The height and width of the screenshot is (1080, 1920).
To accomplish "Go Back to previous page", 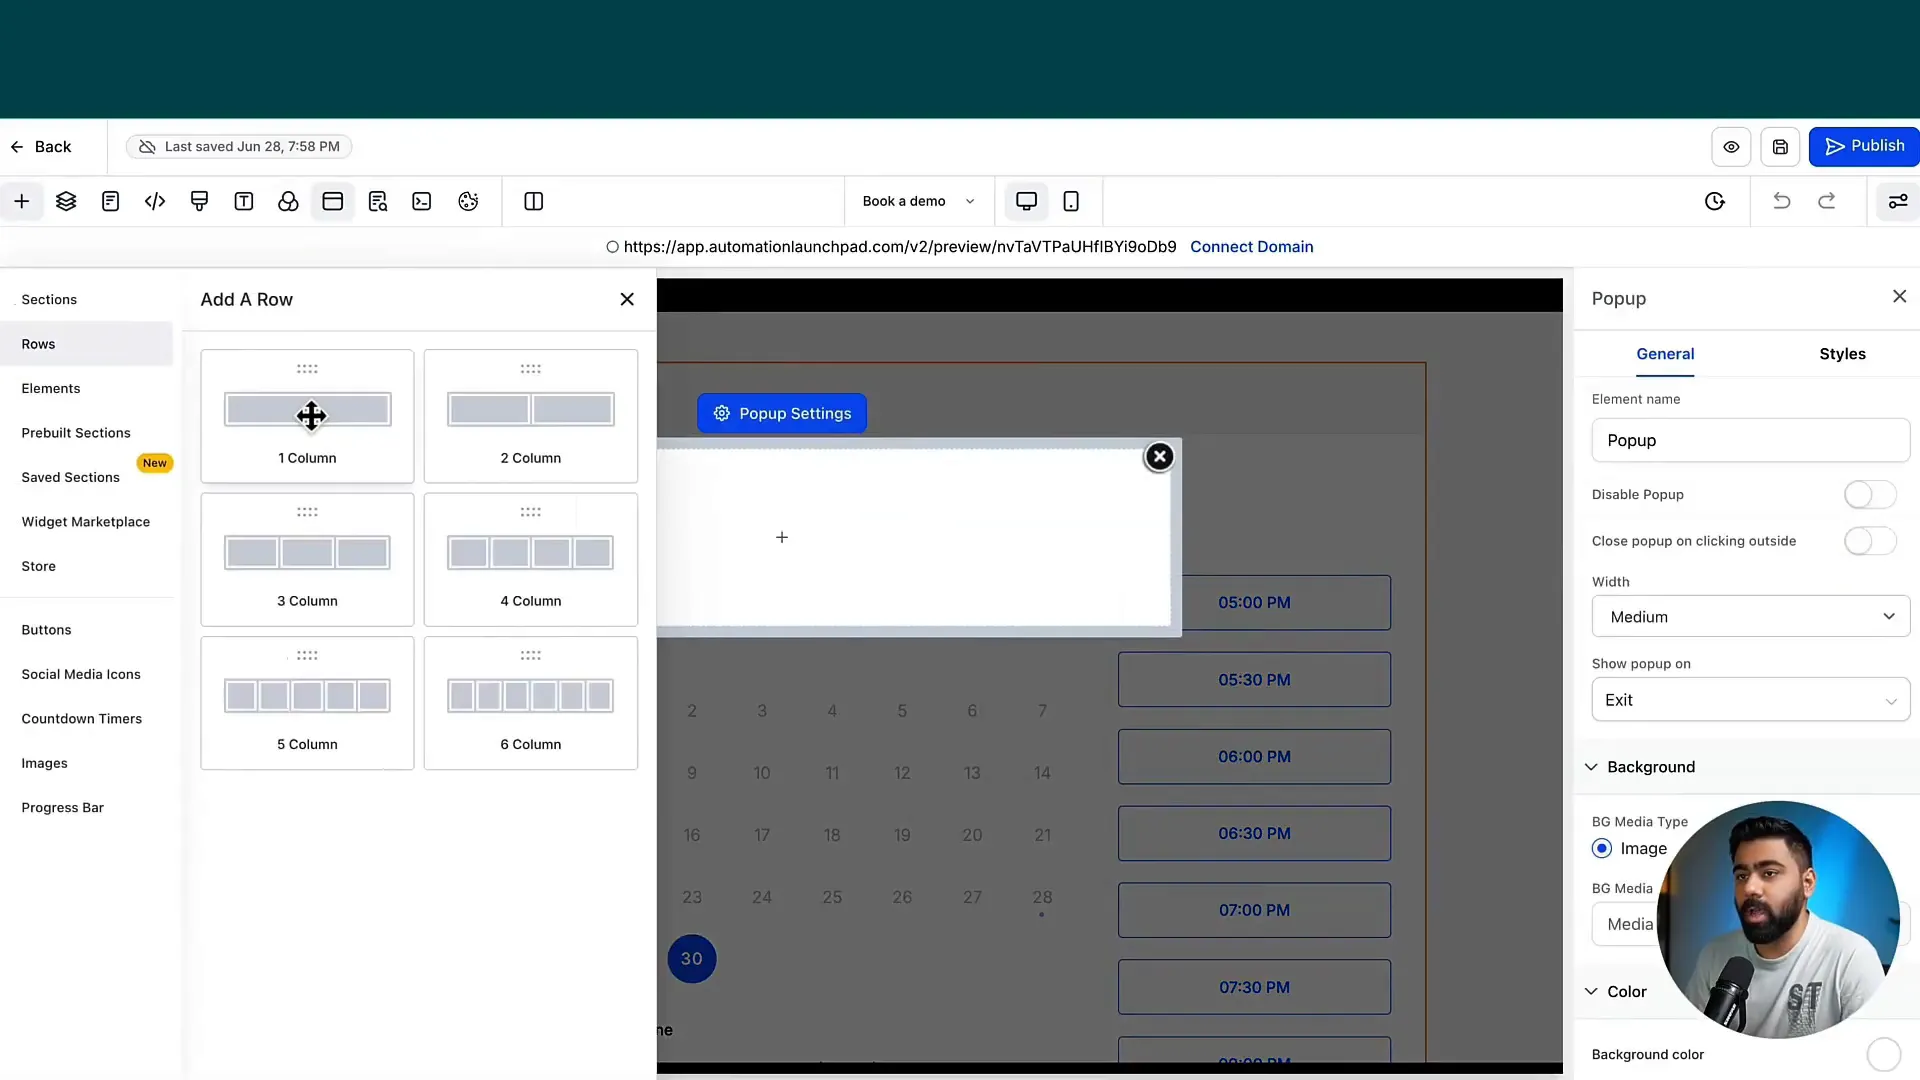I will pyautogui.click(x=42, y=147).
